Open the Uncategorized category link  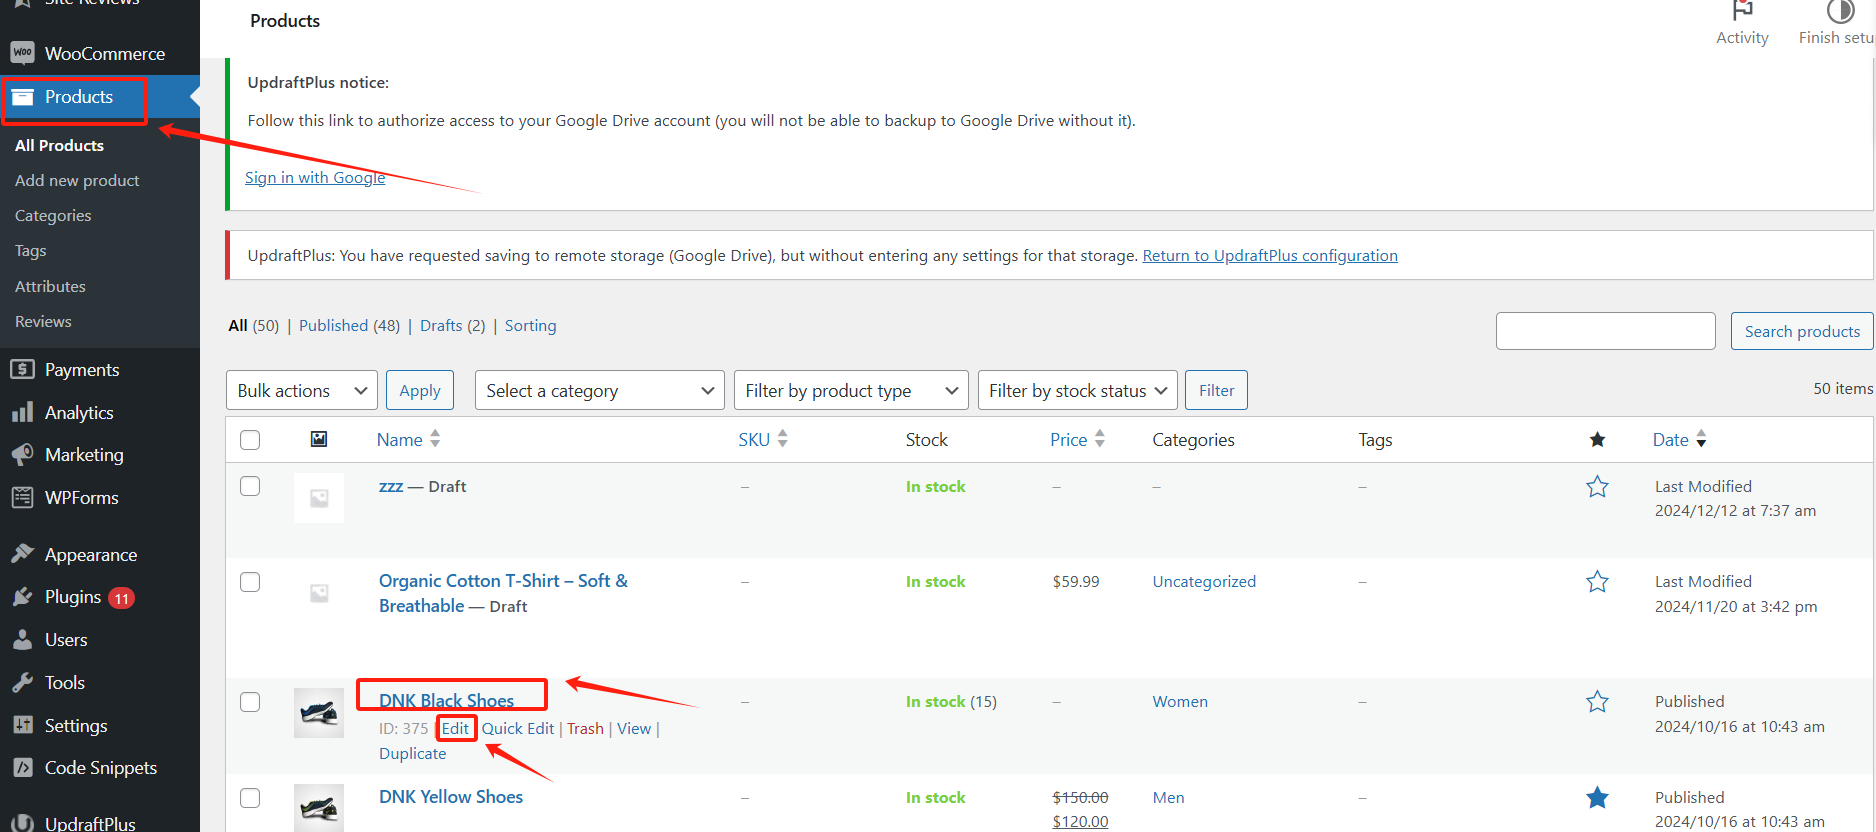(1204, 582)
